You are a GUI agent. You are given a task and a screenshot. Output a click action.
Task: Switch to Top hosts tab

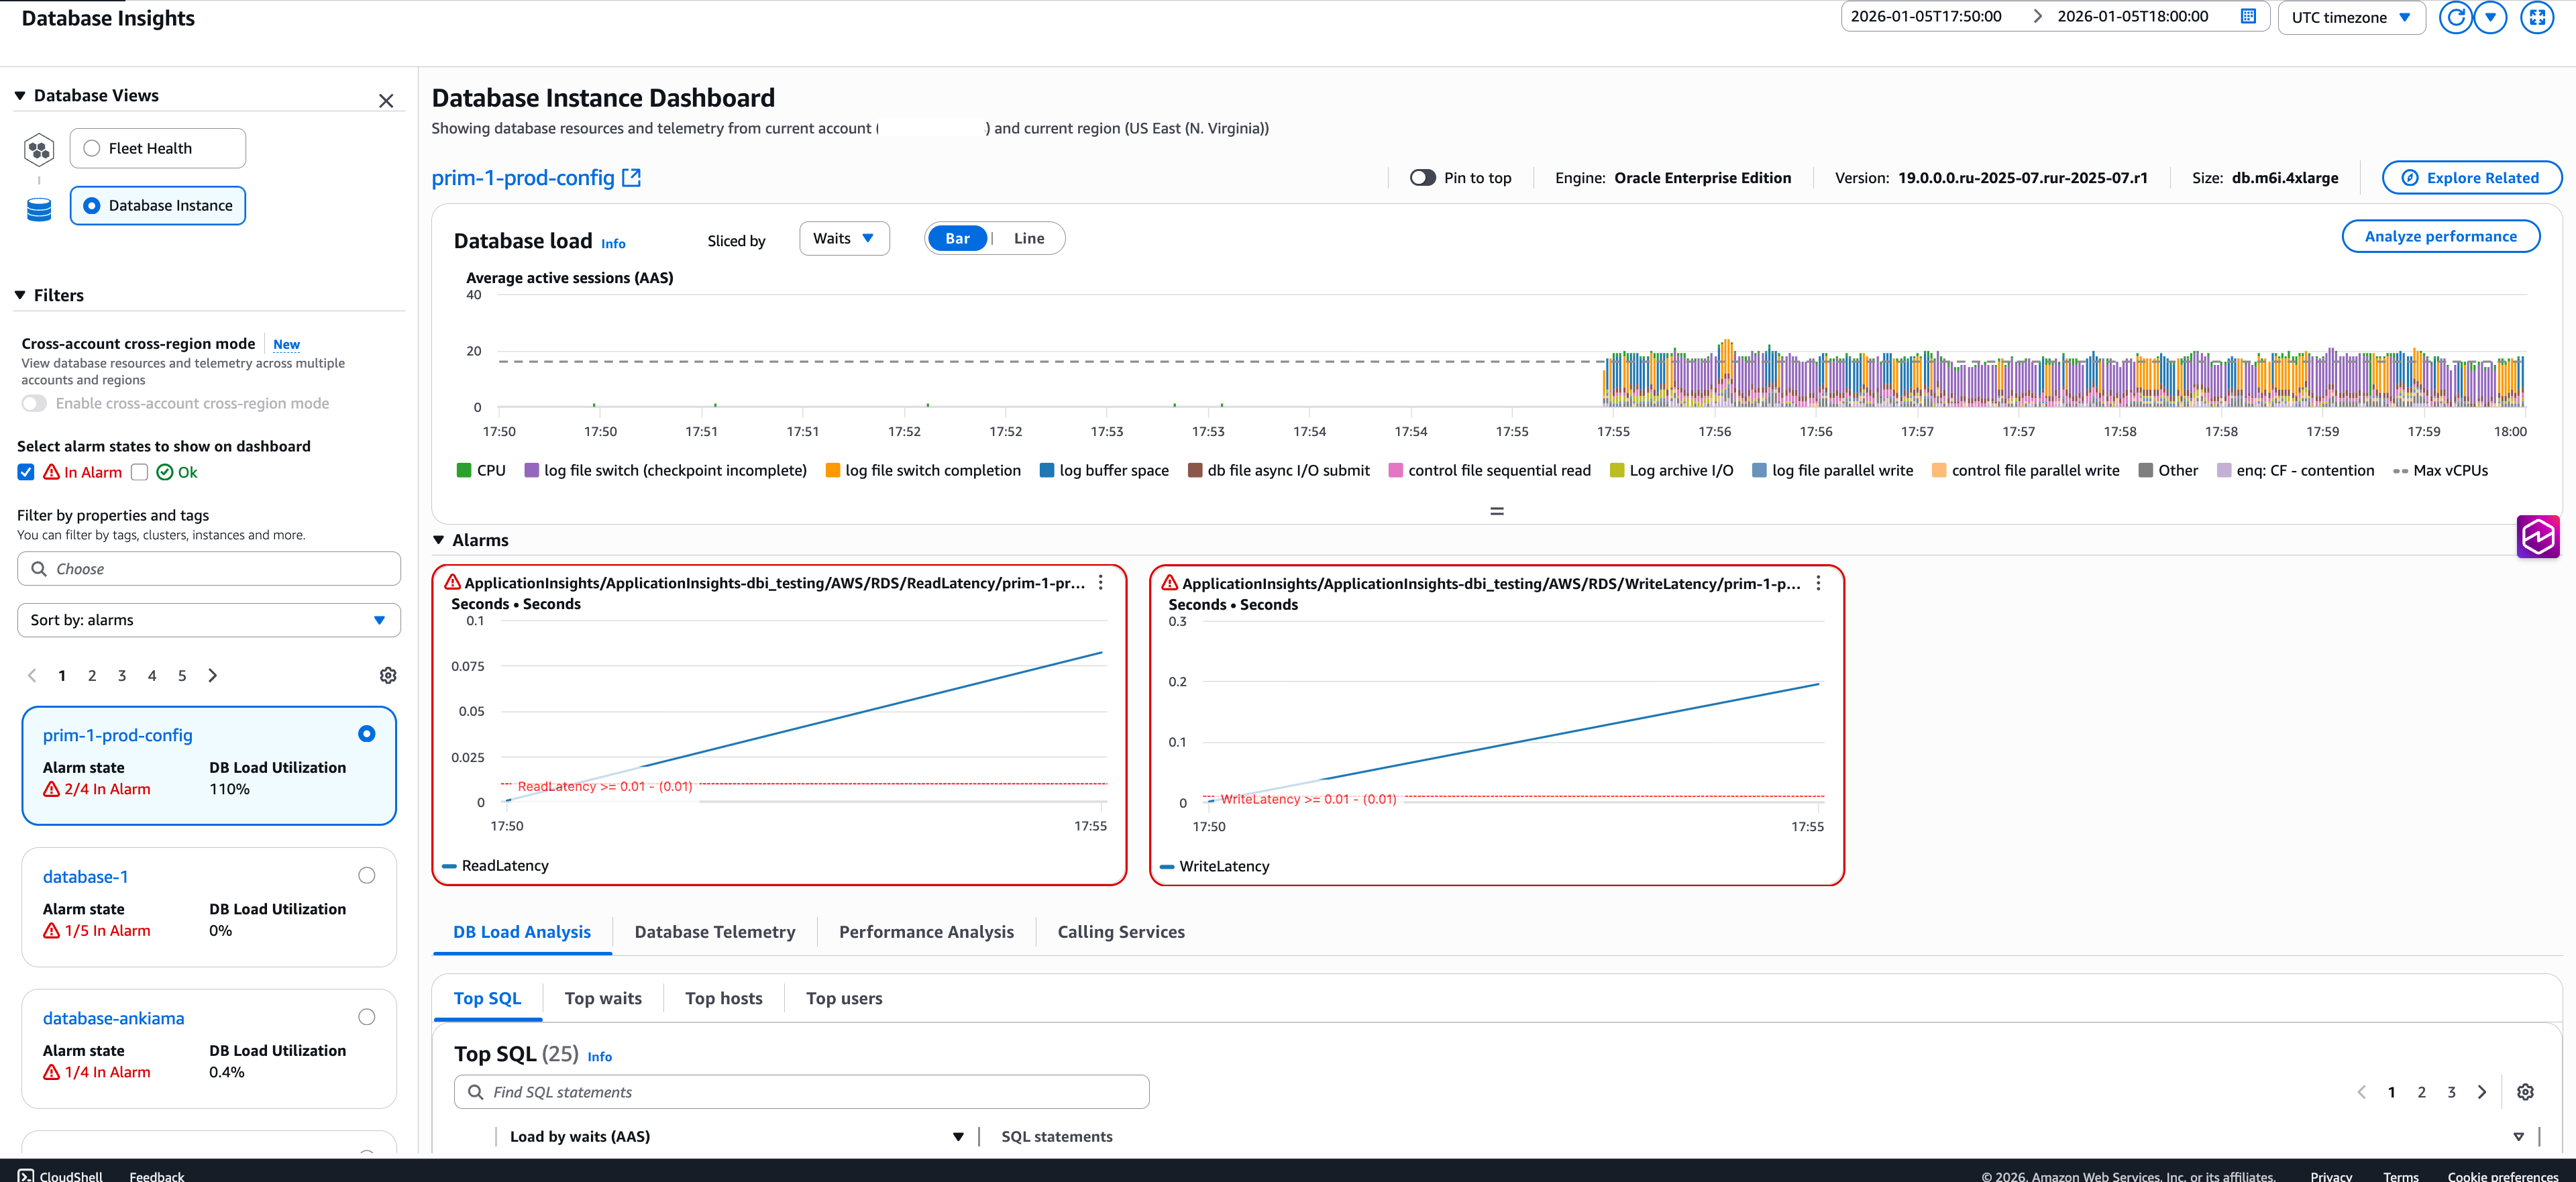724,998
